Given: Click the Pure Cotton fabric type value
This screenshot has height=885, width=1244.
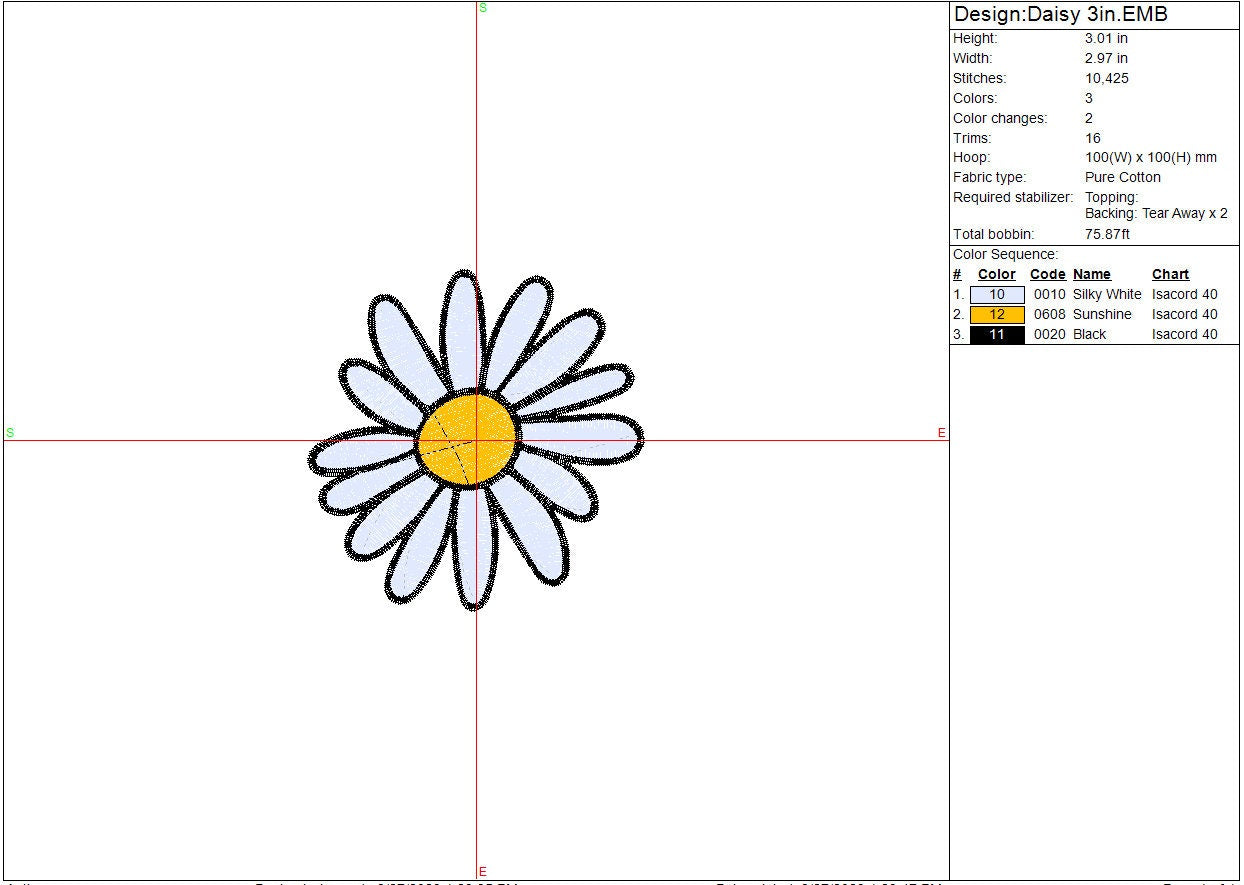Looking at the screenshot, I should [1122, 178].
